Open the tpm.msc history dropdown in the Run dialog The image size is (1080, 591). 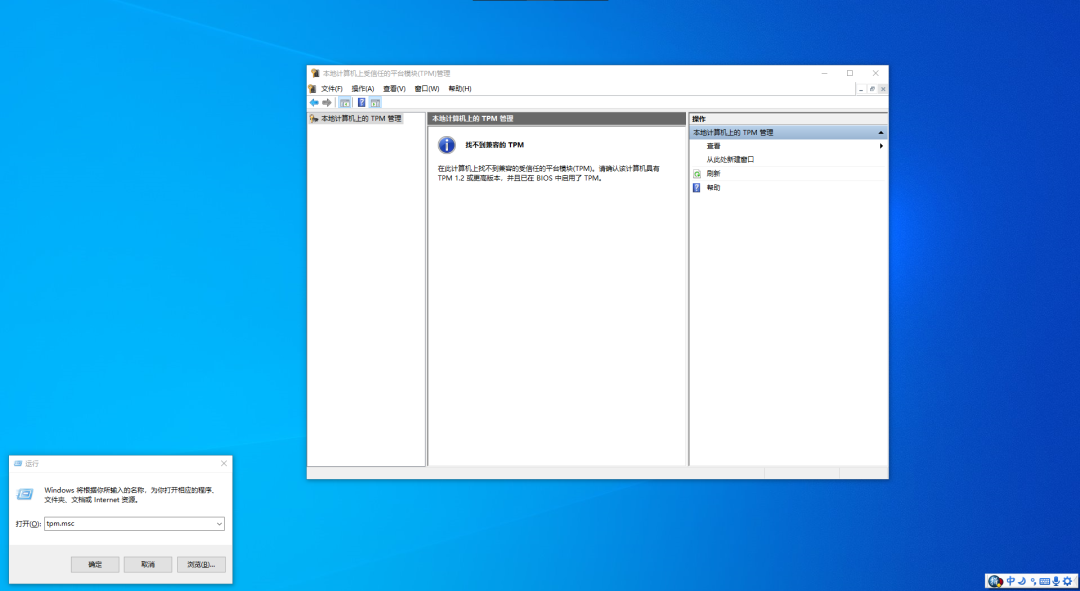click(217, 523)
